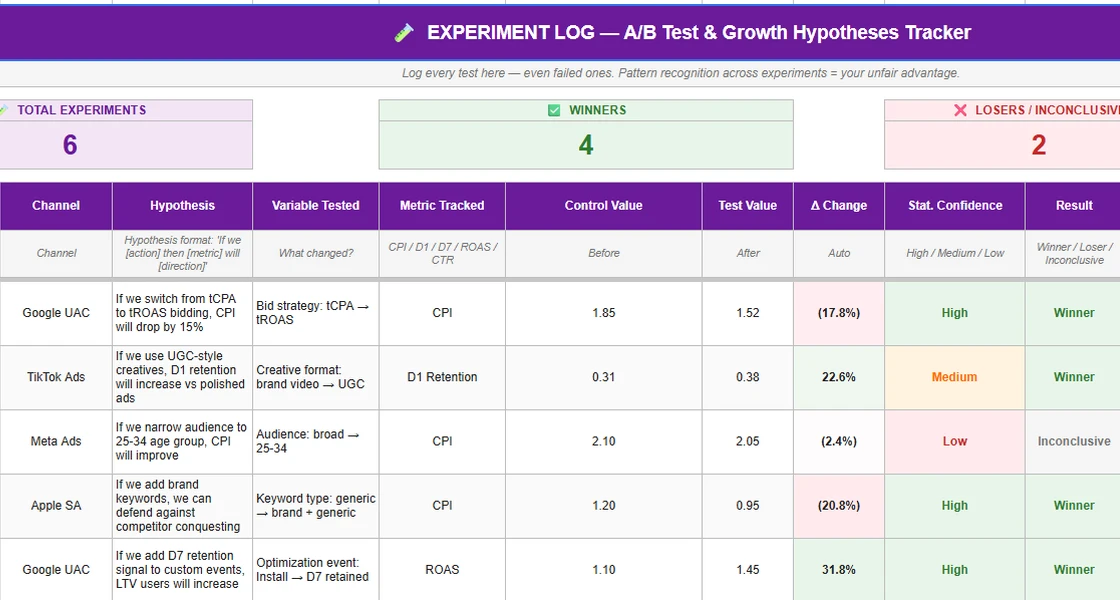Click the Test Value column header
The image size is (1120, 600).
pos(747,206)
